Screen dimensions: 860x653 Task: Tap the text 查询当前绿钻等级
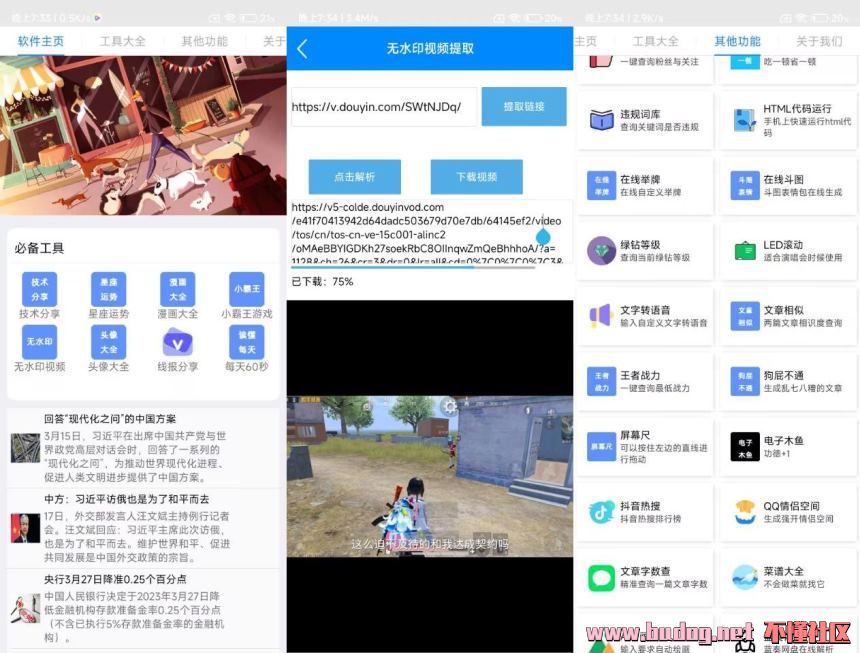point(655,258)
